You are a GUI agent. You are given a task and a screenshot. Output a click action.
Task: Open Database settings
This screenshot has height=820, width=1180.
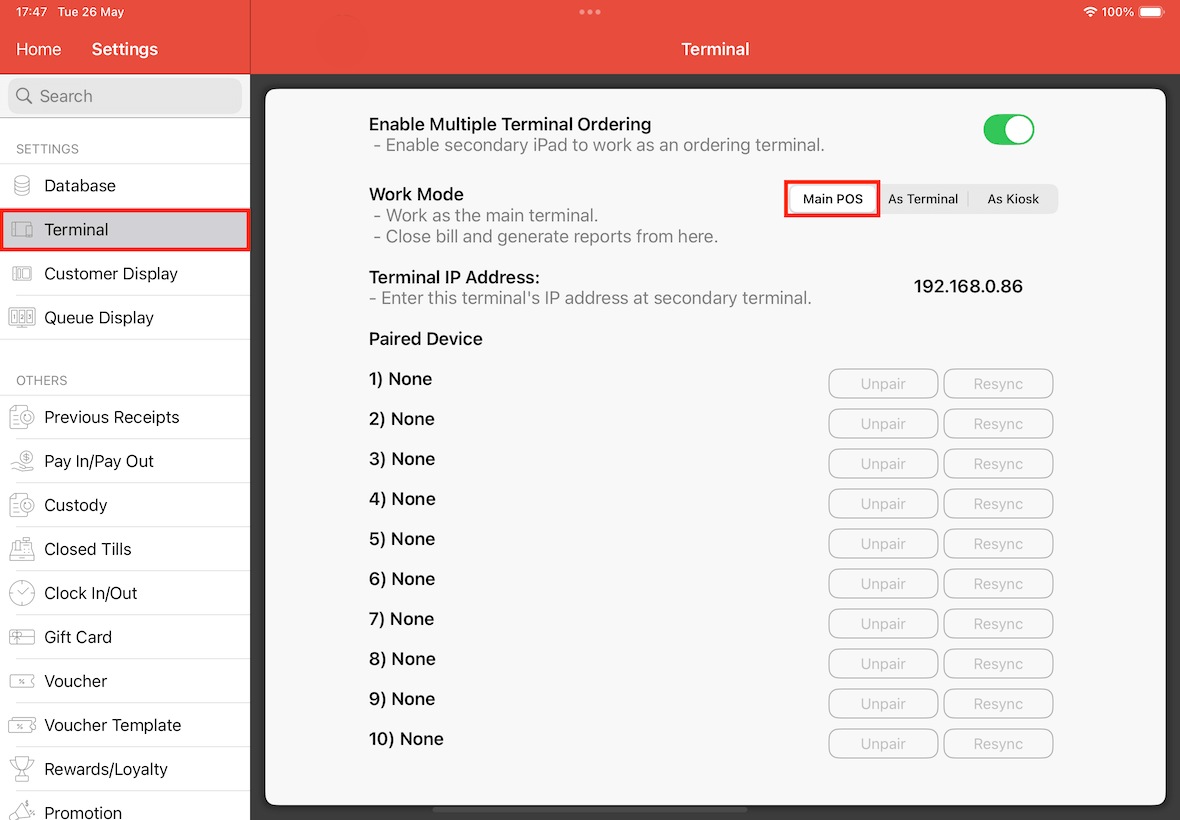point(125,186)
